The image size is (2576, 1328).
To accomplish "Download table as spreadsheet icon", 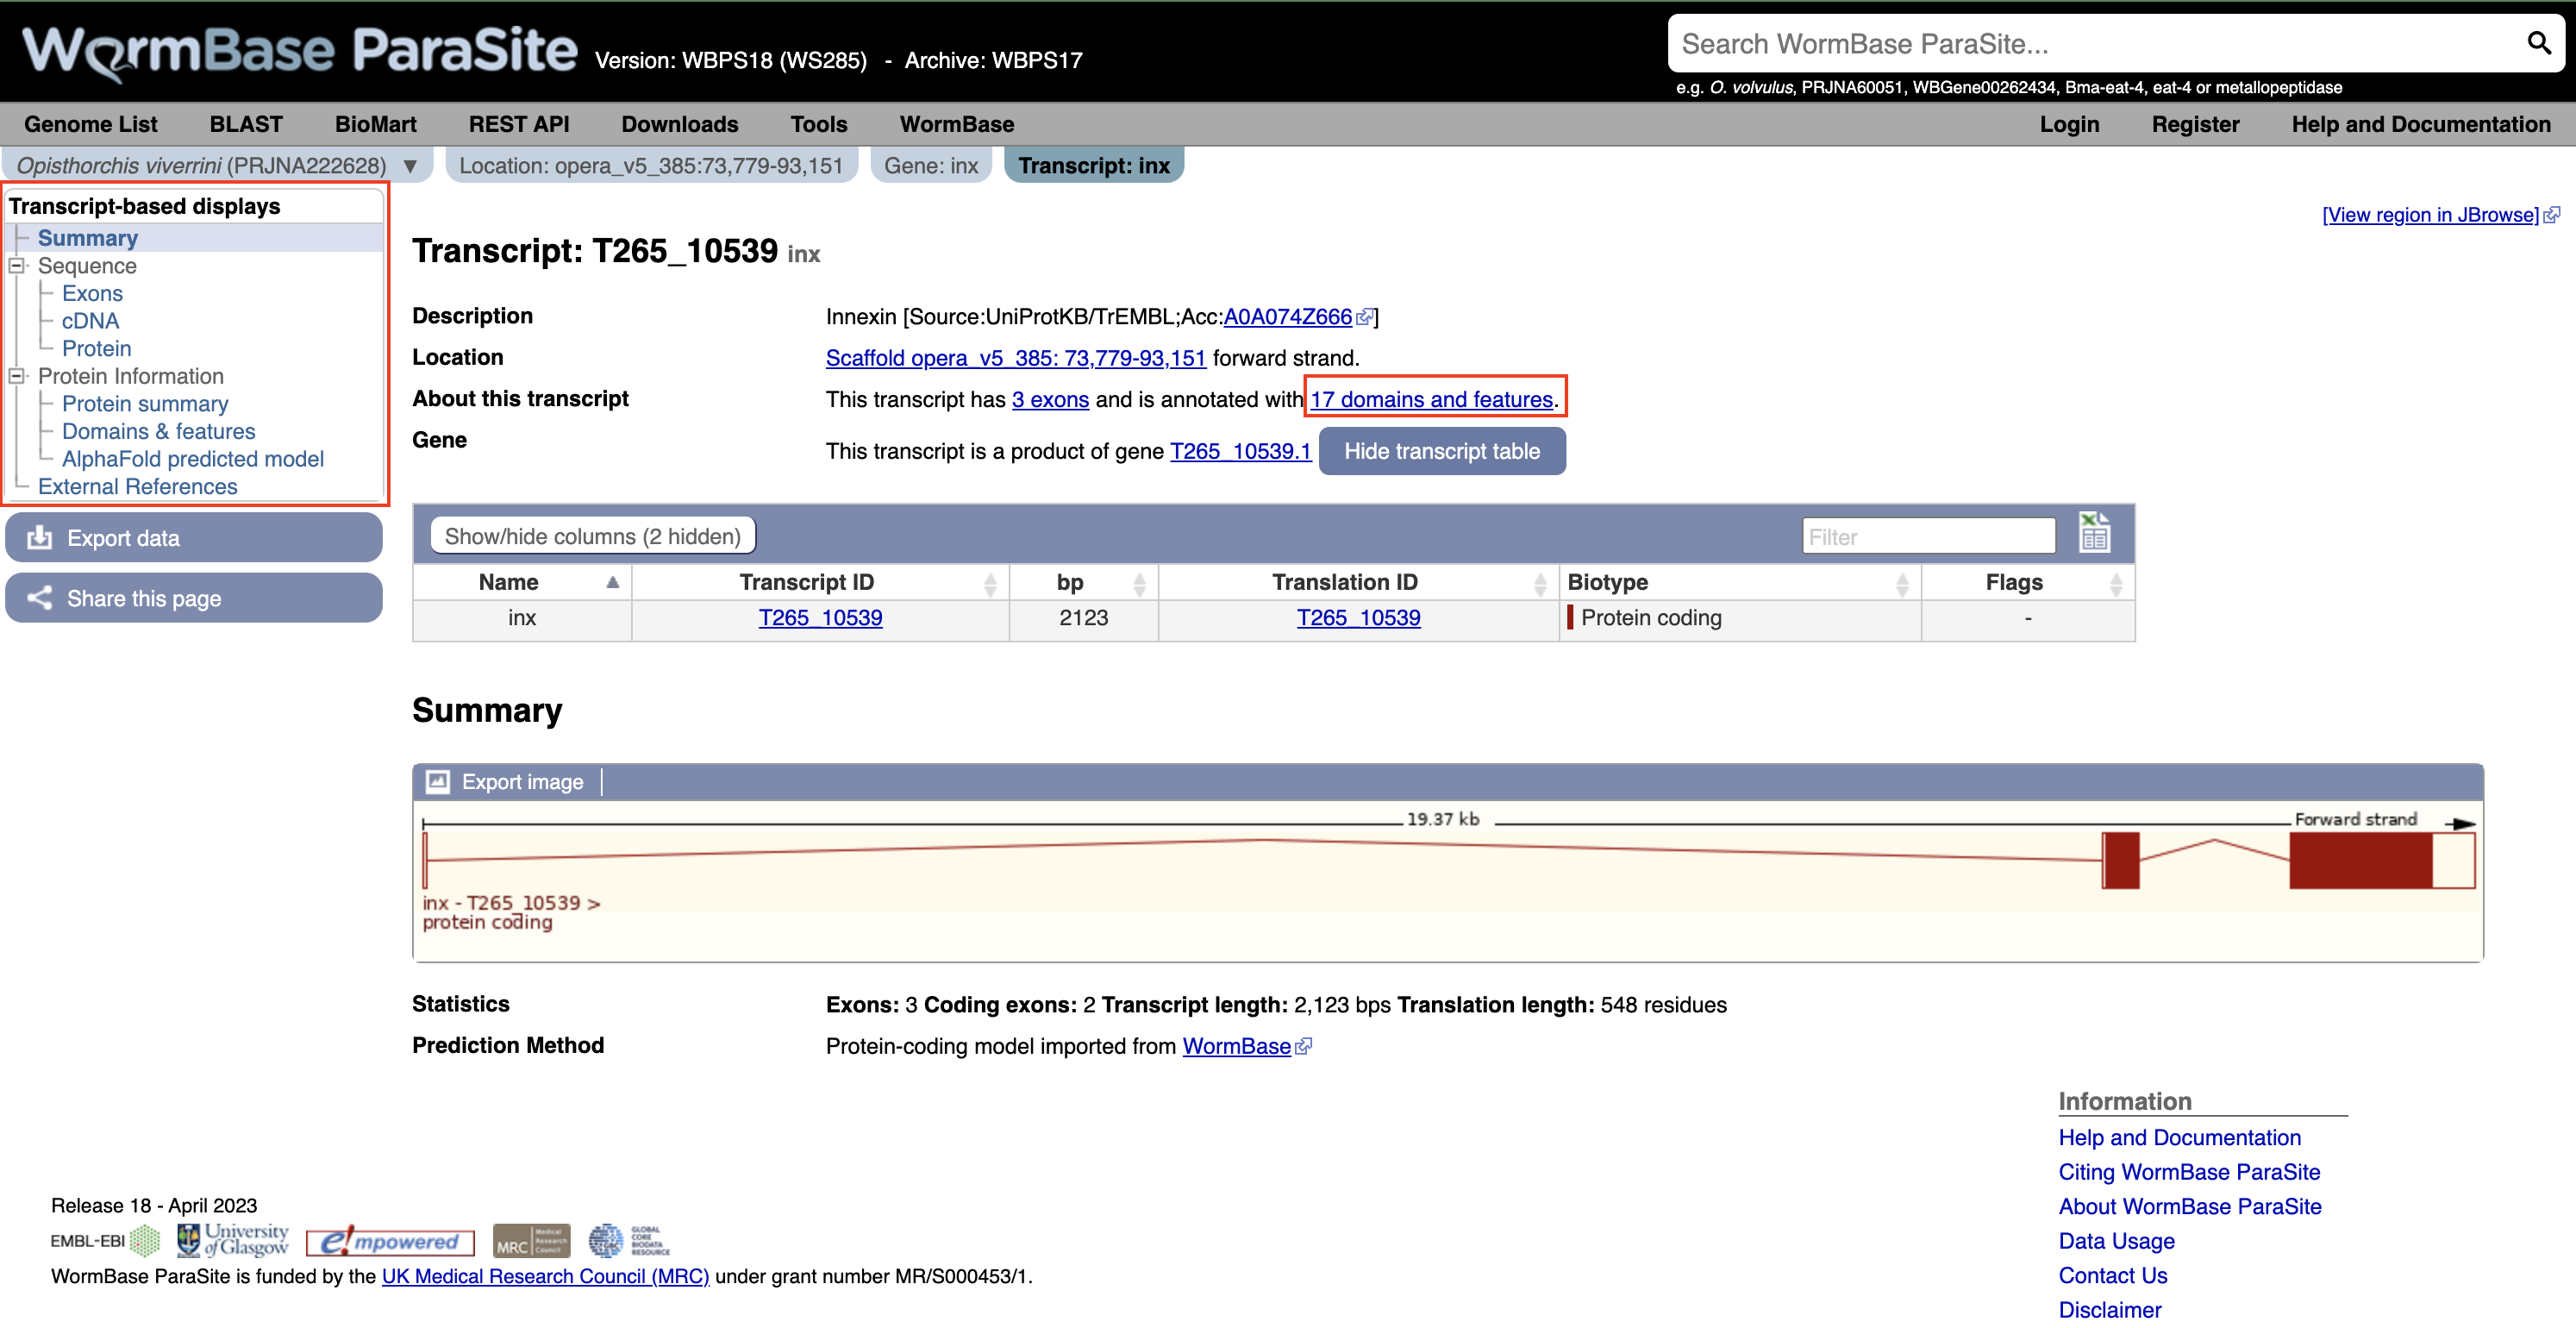I will coord(2094,532).
